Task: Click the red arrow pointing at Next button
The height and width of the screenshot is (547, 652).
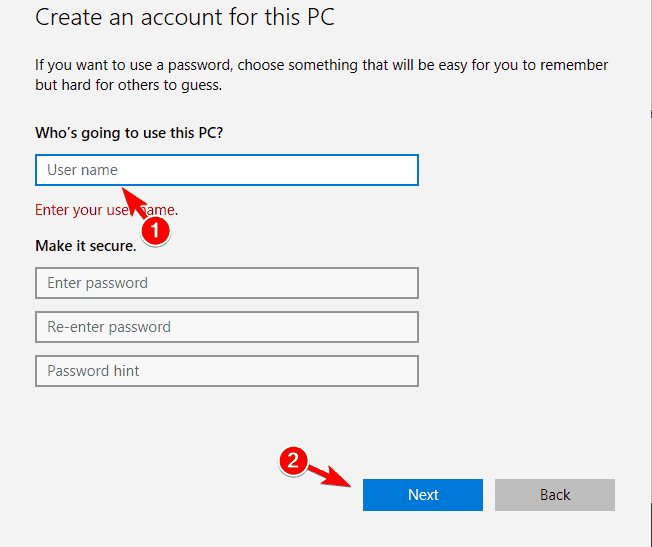Action: (331, 477)
